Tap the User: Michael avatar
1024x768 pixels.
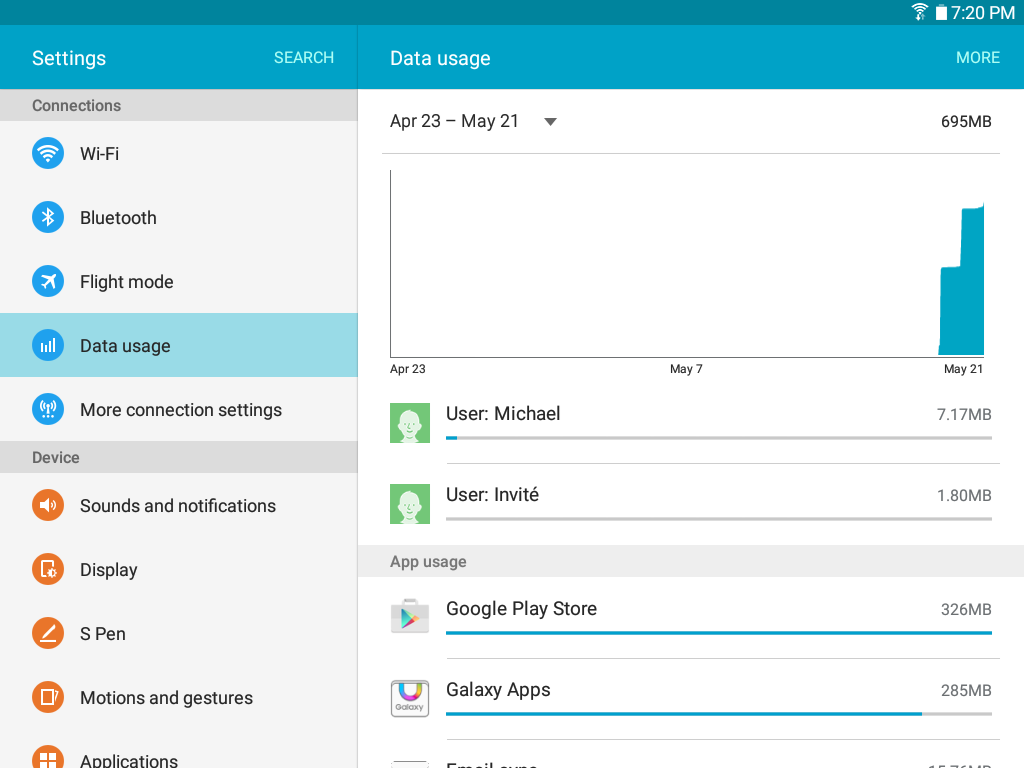[409, 423]
